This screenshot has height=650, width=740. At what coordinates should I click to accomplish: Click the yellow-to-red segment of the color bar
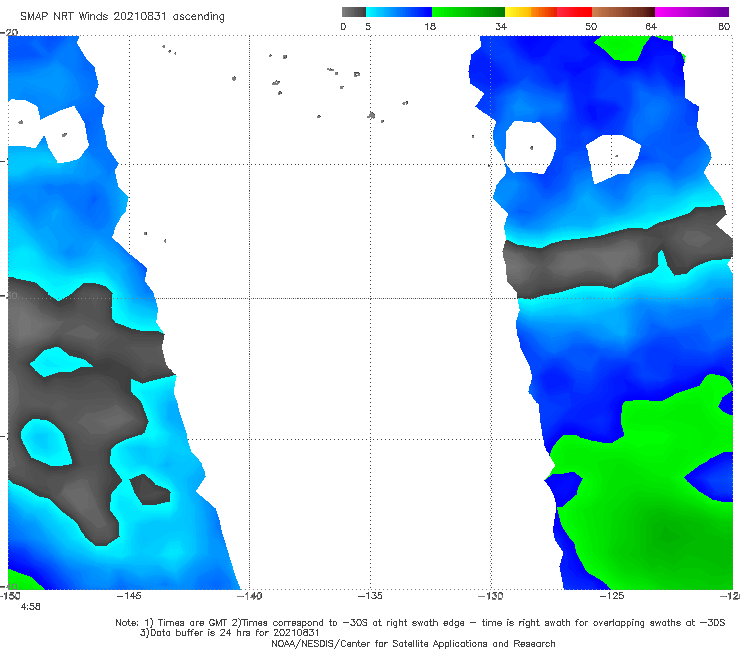(548, 12)
